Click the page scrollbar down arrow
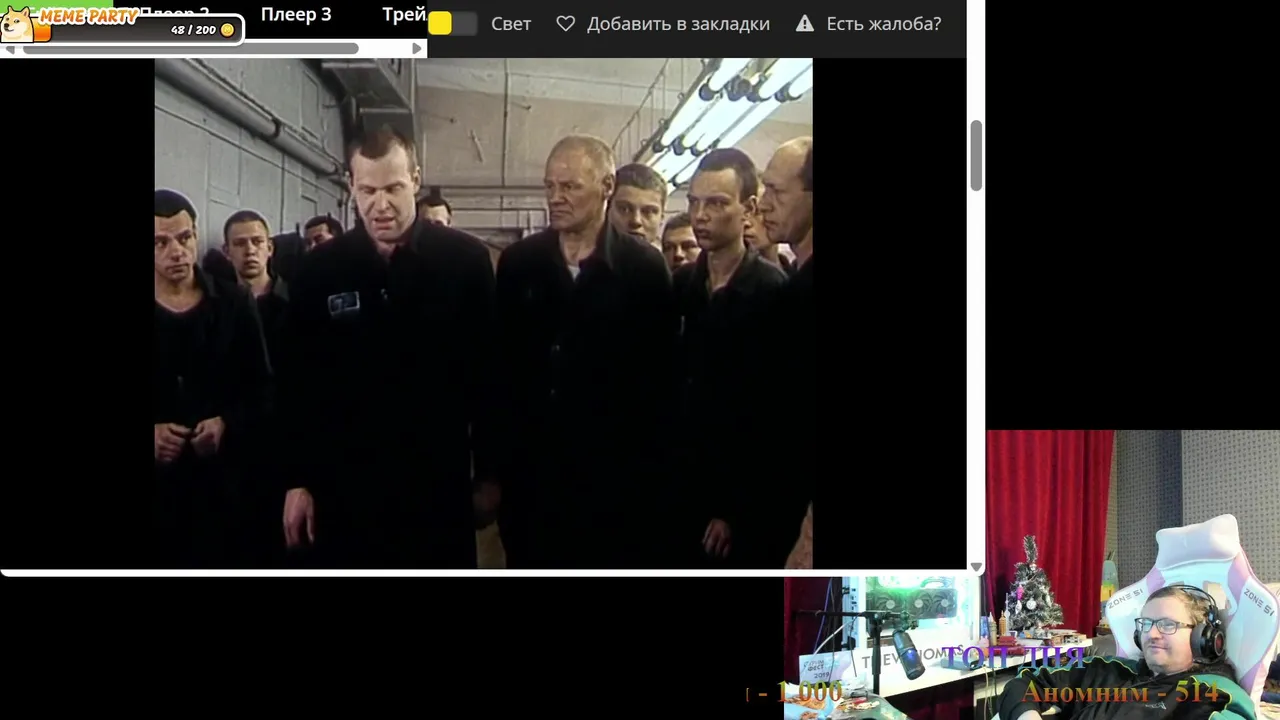Image resolution: width=1280 pixels, height=720 pixels. [976, 567]
